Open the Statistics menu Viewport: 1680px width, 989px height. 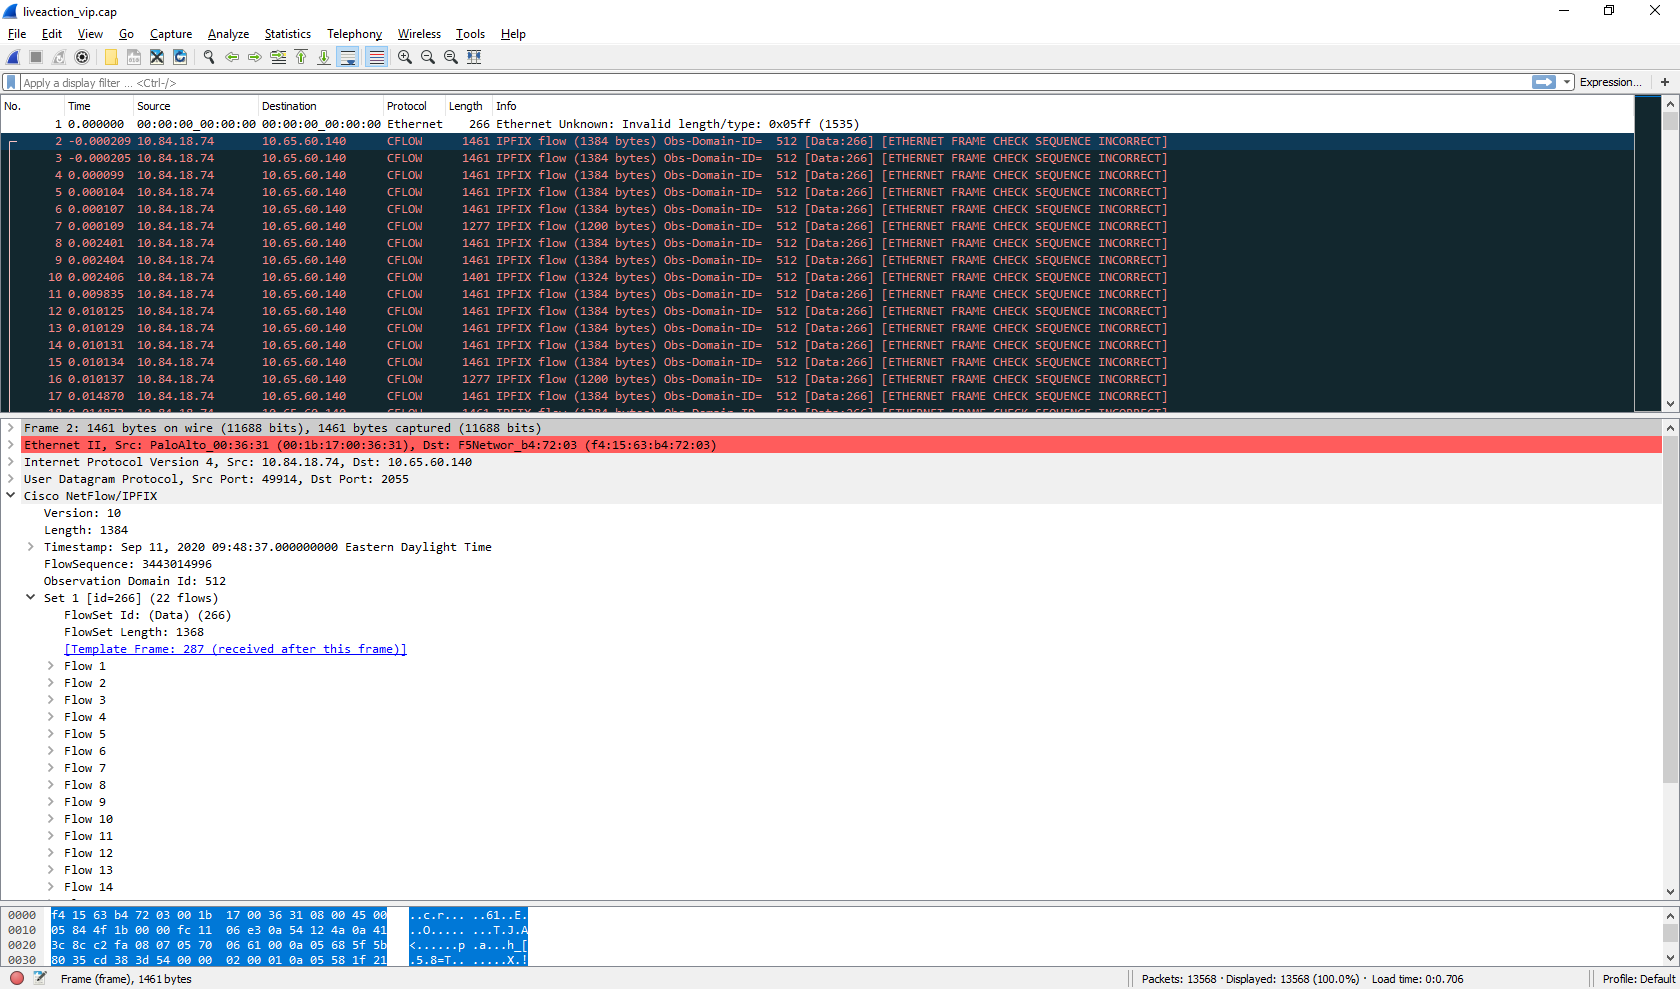pos(287,34)
